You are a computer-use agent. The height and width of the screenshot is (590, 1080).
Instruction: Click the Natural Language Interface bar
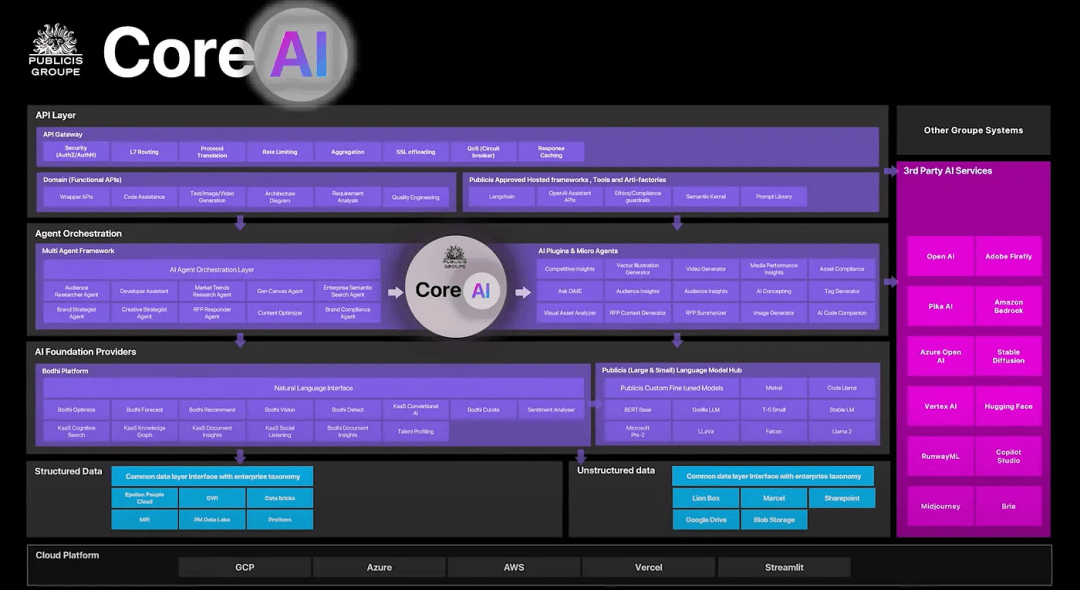(x=313, y=388)
